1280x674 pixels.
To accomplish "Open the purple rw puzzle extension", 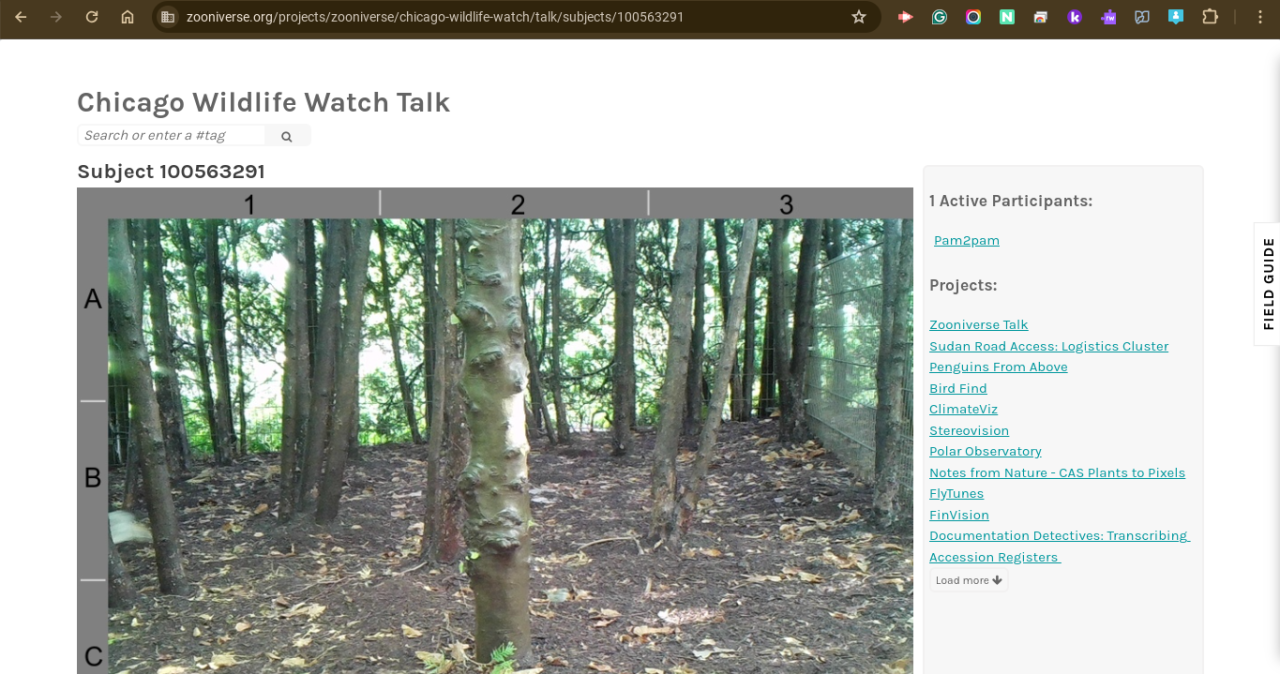I will [1108, 17].
